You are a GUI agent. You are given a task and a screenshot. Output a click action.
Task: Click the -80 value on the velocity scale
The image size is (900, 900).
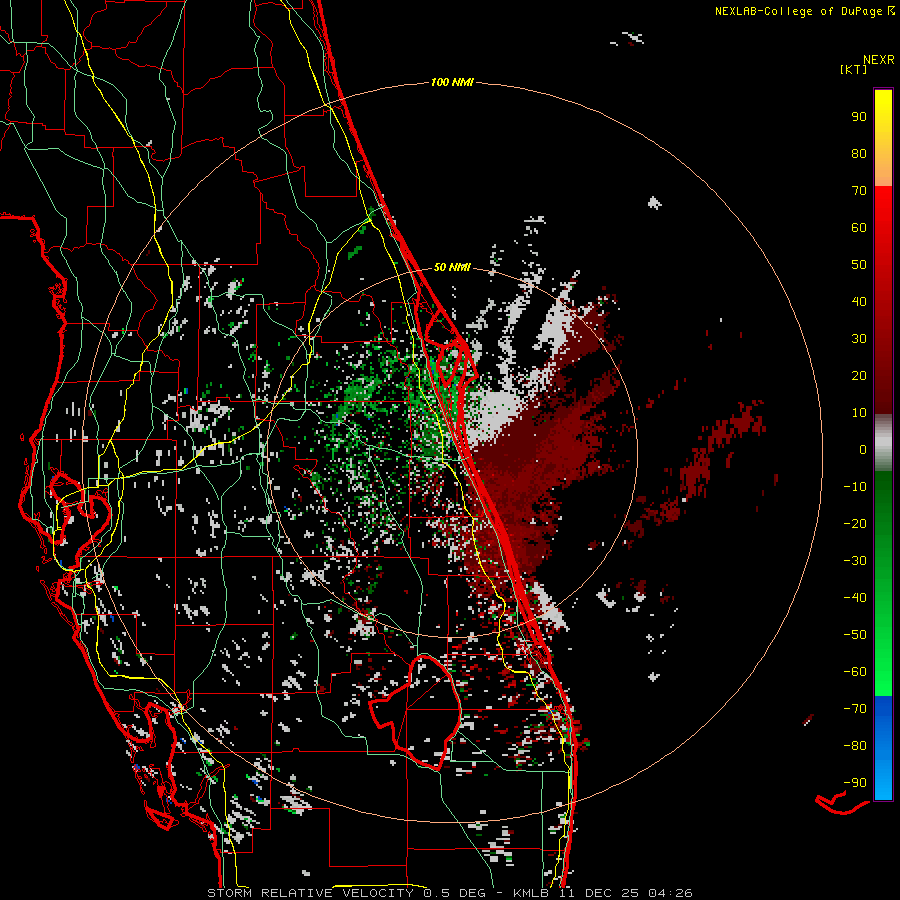pyautogui.click(x=855, y=746)
